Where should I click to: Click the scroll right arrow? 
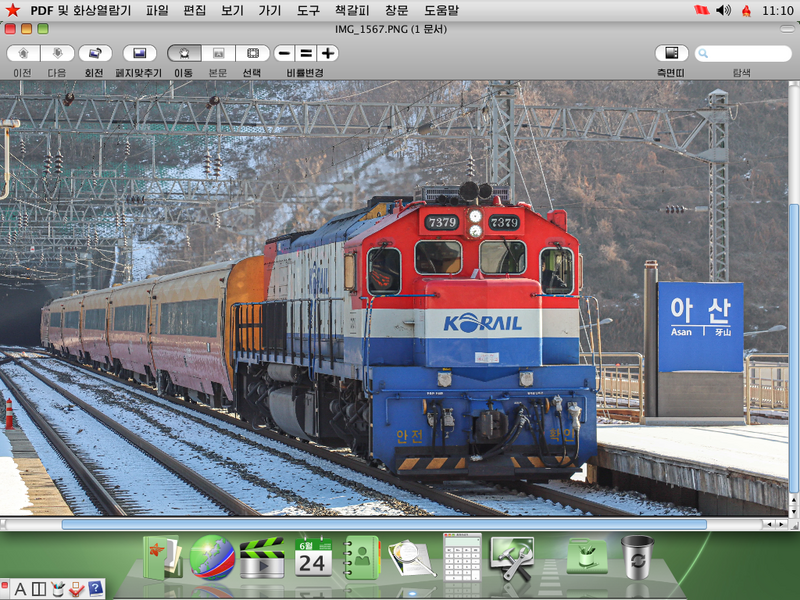781,524
